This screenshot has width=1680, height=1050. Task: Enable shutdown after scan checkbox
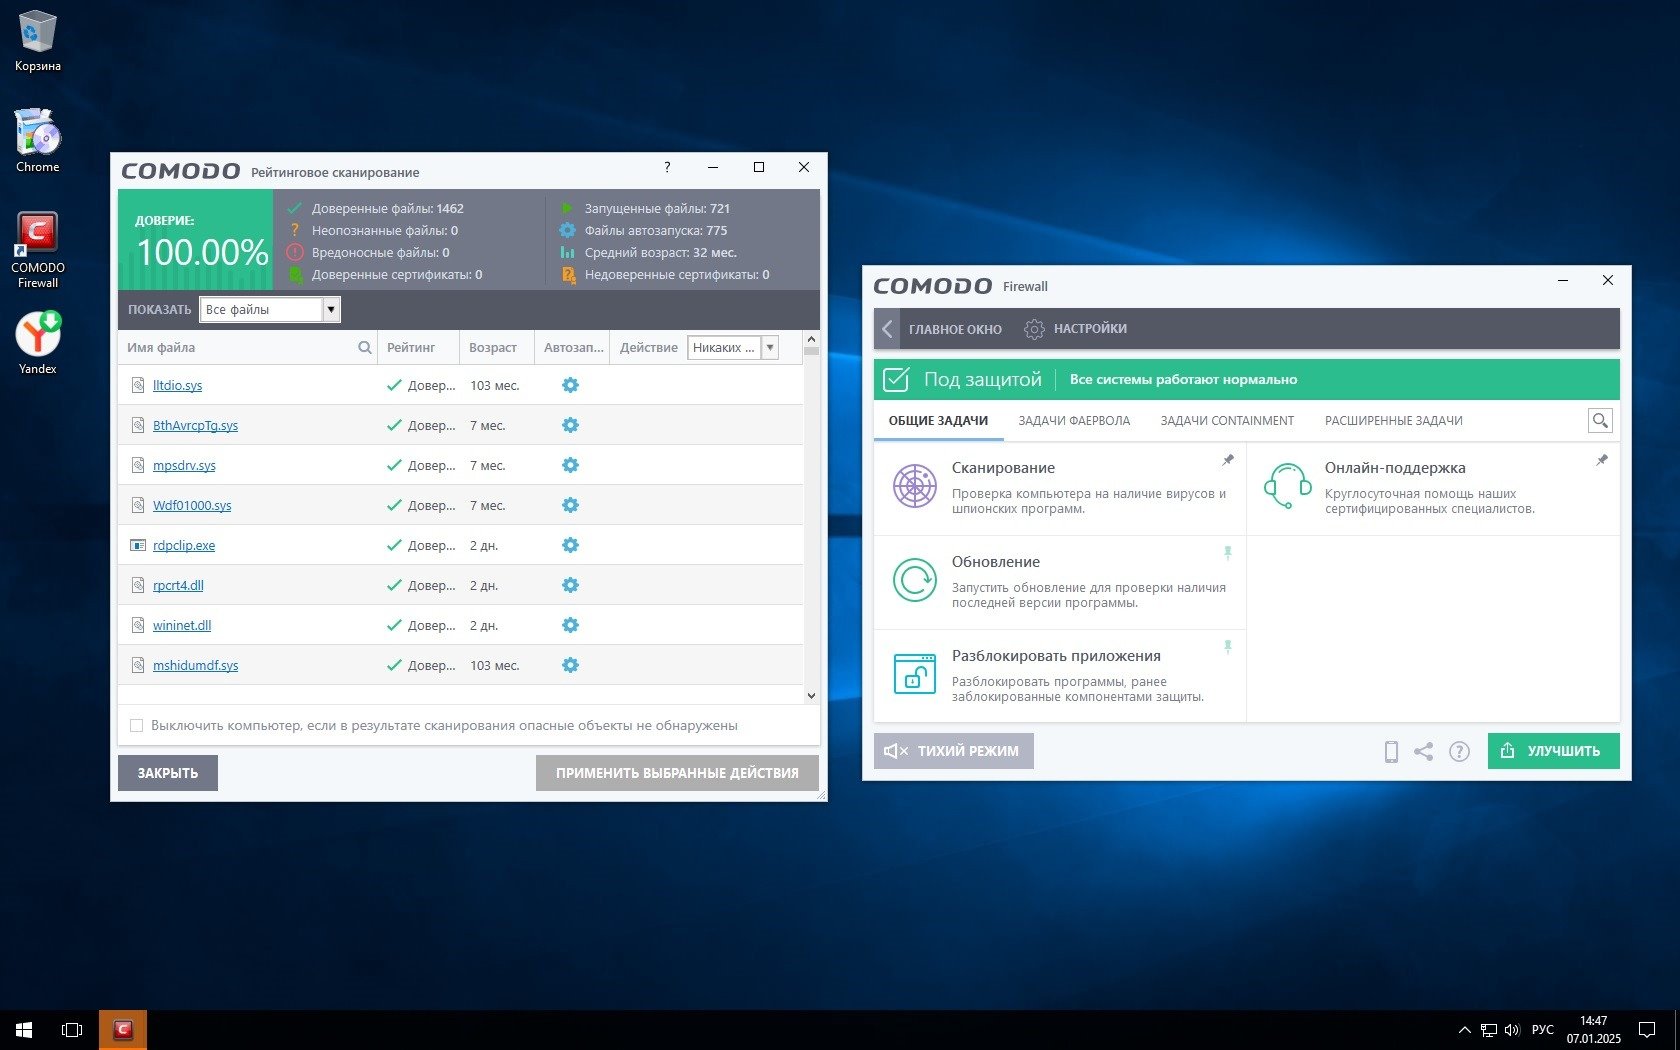tap(137, 726)
